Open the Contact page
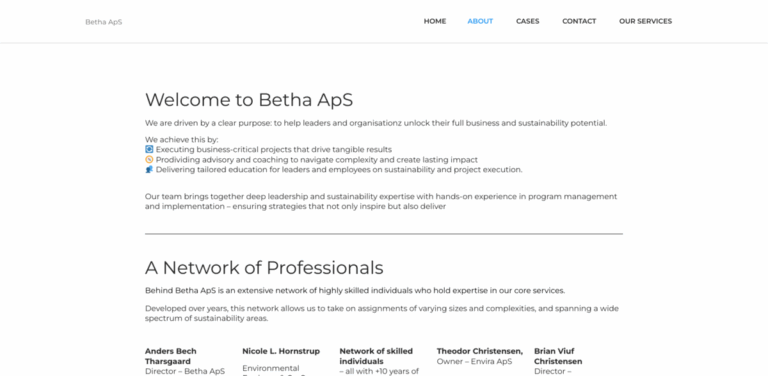The width and height of the screenshot is (768, 376). (579, 21)
